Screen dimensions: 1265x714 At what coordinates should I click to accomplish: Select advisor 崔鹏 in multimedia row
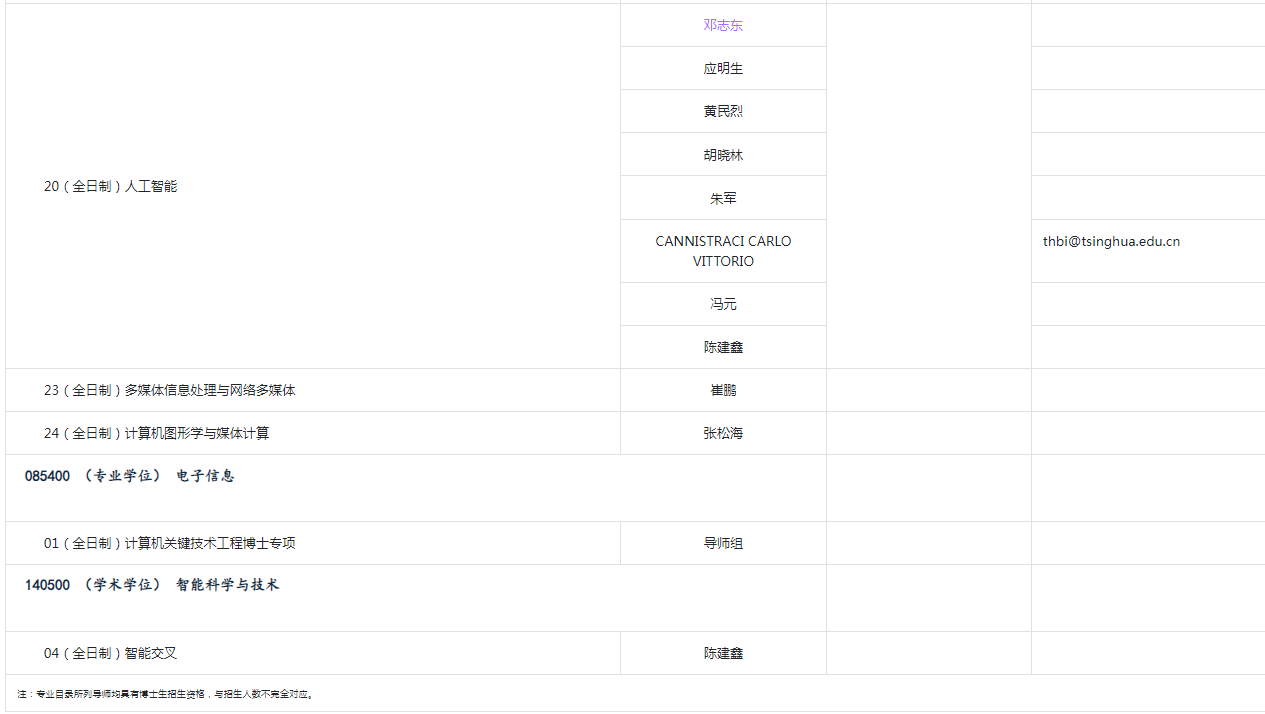722,390
